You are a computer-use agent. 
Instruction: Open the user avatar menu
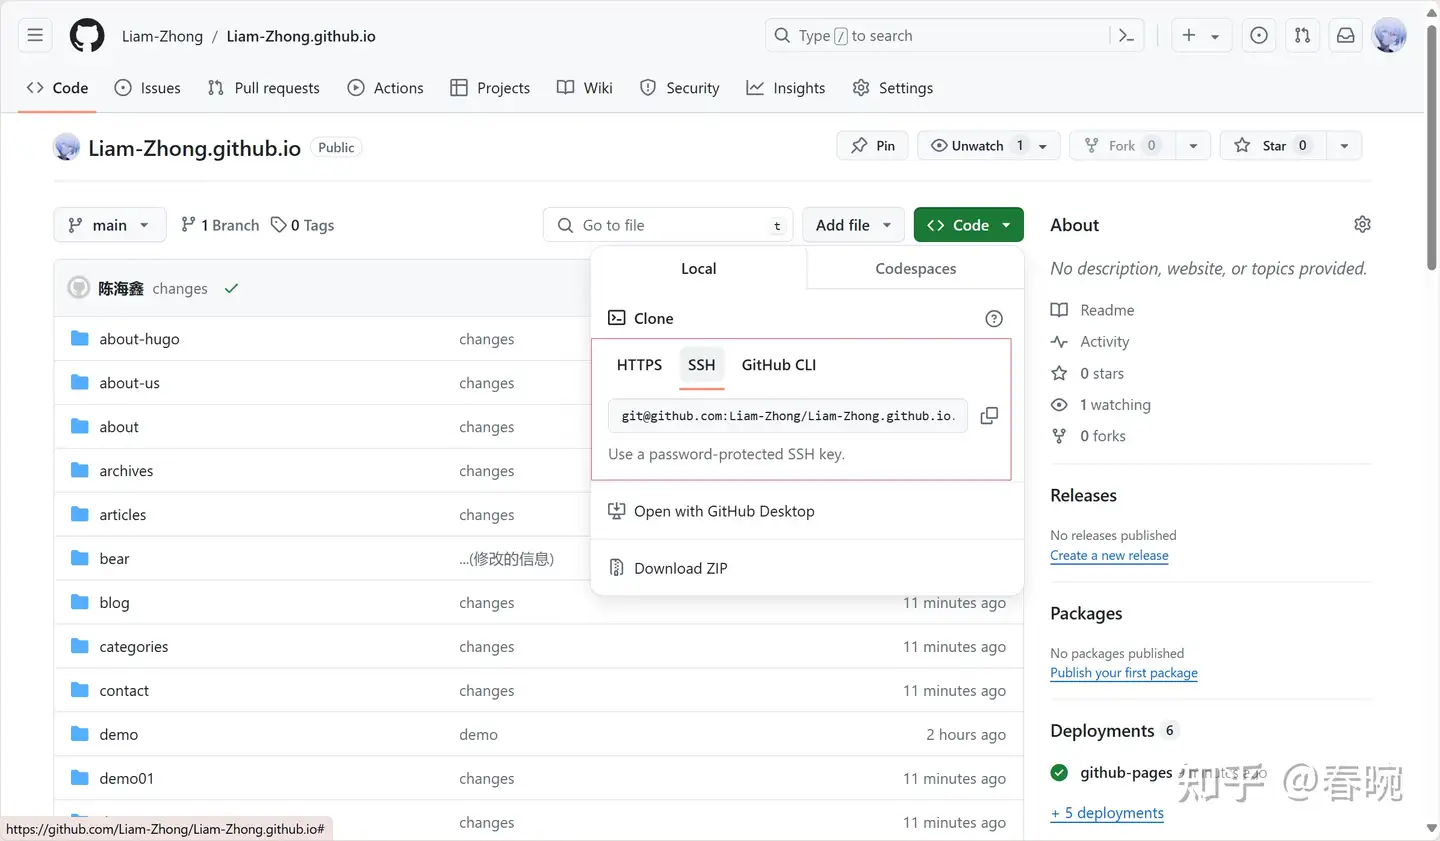[x=1389, y=36]
